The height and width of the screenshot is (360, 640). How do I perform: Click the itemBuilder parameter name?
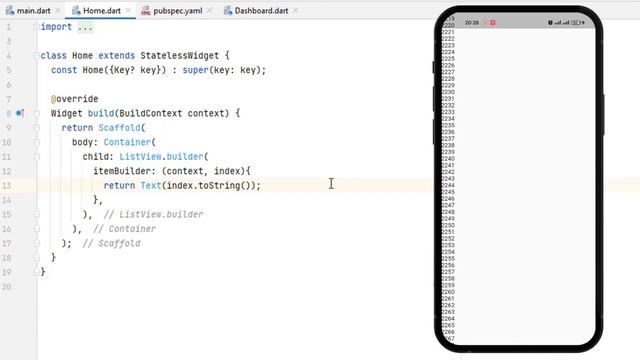[x=122, y=171]
